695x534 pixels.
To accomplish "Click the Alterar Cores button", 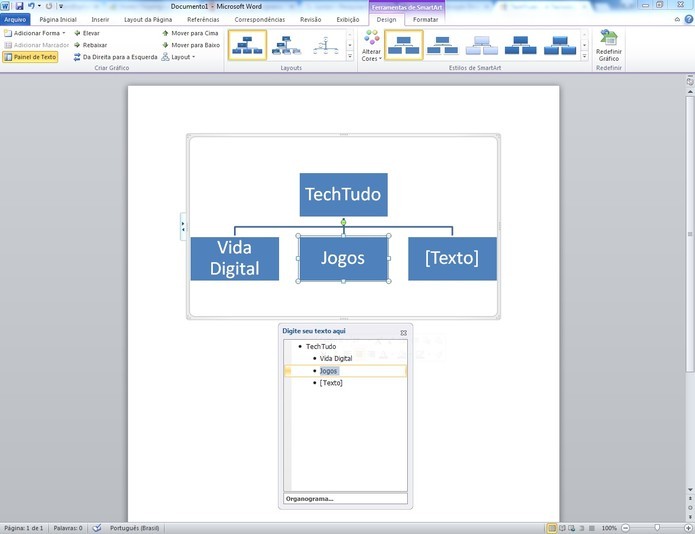I will point(371,45).
